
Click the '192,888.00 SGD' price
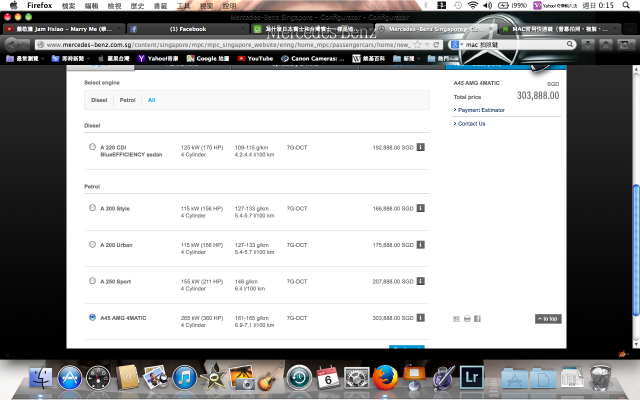pyautogui.click(x=393, y=147)
